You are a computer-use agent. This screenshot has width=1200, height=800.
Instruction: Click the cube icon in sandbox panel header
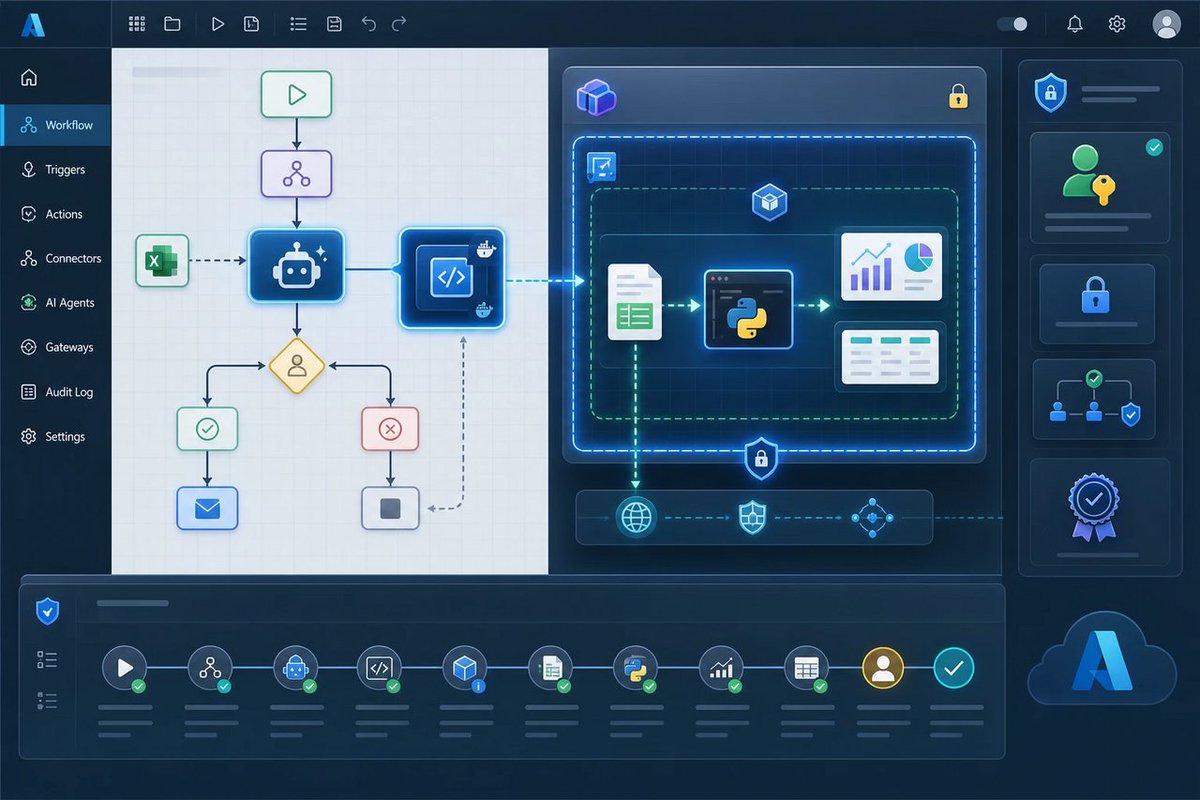(x=596, y=96)
